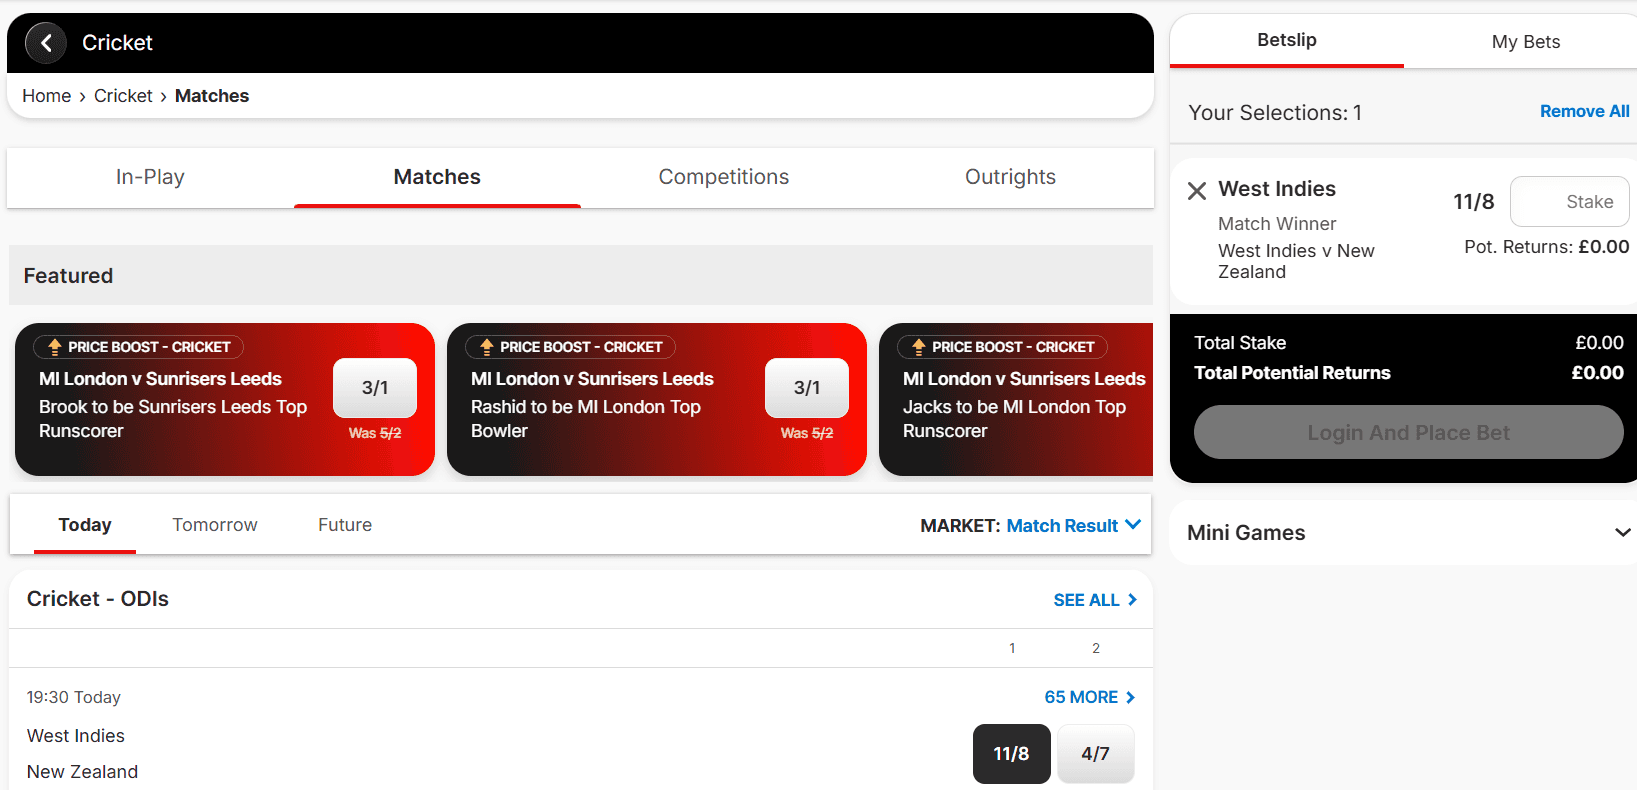Go to Cricket breadcrumb link
This screenshot has width=1637, height=790.
[x=123, y=96]
